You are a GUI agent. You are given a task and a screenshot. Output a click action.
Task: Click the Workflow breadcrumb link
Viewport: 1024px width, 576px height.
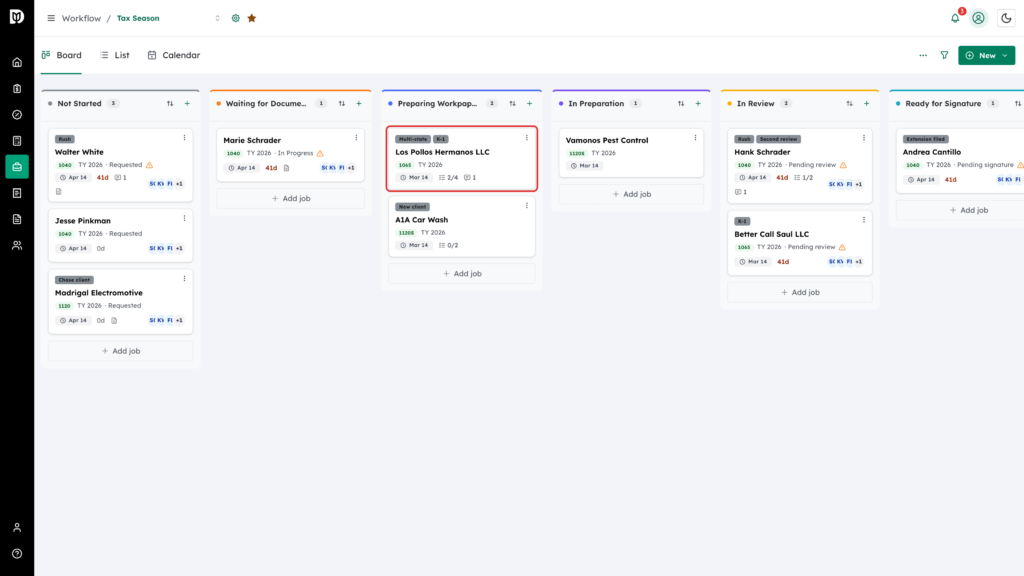tap(81, 18)
